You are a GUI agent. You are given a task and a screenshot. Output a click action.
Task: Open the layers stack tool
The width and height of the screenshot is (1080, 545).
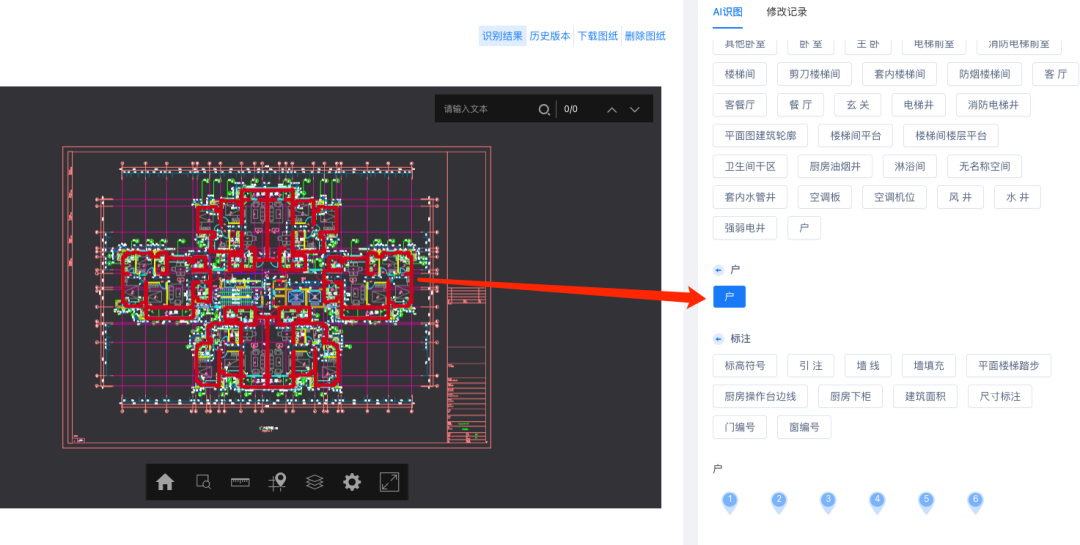[x=315, y=482]
